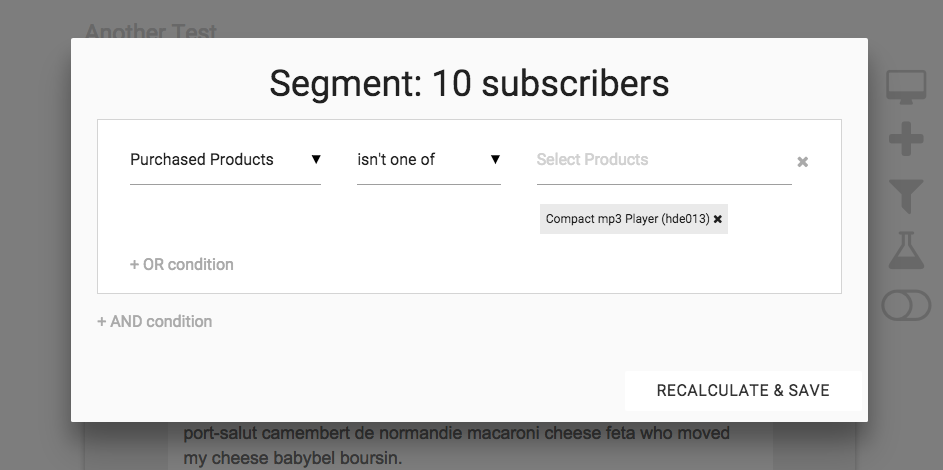The image size is (943, 470).
Task: Remove the Compact mp3 Player tag
Action: tap(718, 219)
